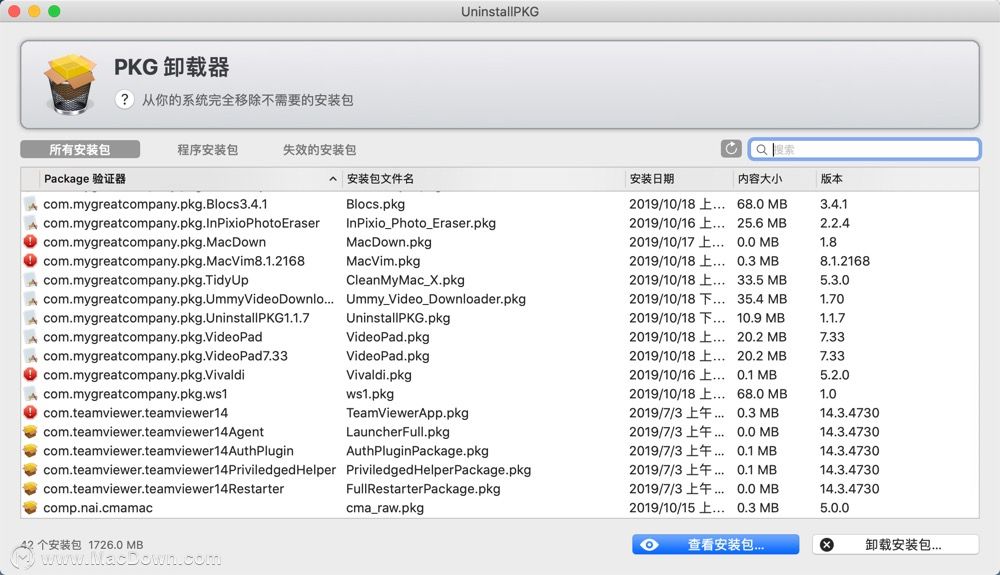Click LauncherFull.pkg file name
This screenshot has height=575, width=1000.
397,432
